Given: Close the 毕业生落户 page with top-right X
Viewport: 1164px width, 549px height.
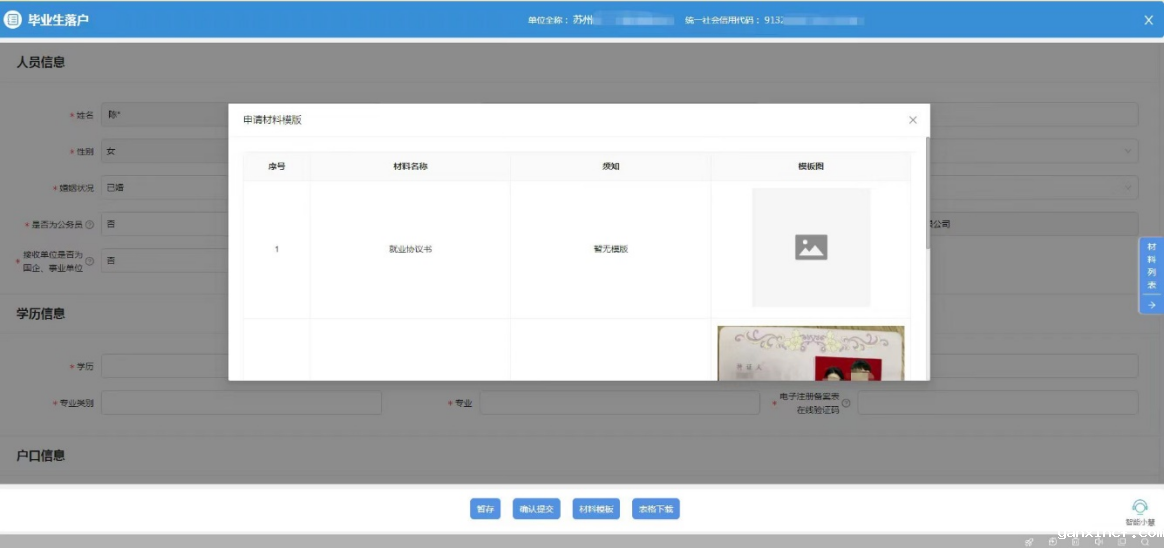Looking at the screenshot, I should coord(1149,20).
